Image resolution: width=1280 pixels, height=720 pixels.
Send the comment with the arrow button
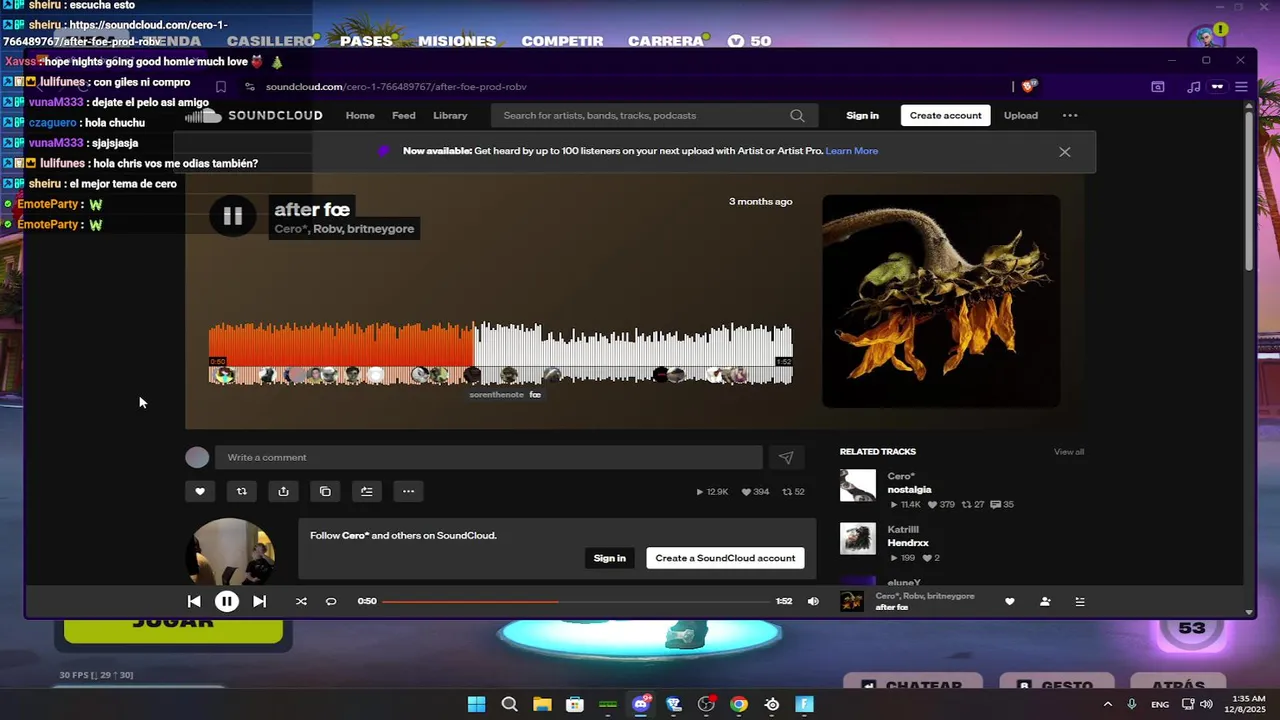click(786, 457)
